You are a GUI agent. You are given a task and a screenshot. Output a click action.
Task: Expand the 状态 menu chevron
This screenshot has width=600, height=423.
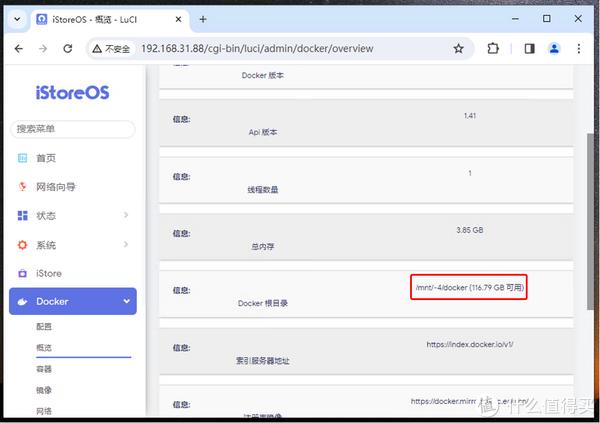[126, 215]
